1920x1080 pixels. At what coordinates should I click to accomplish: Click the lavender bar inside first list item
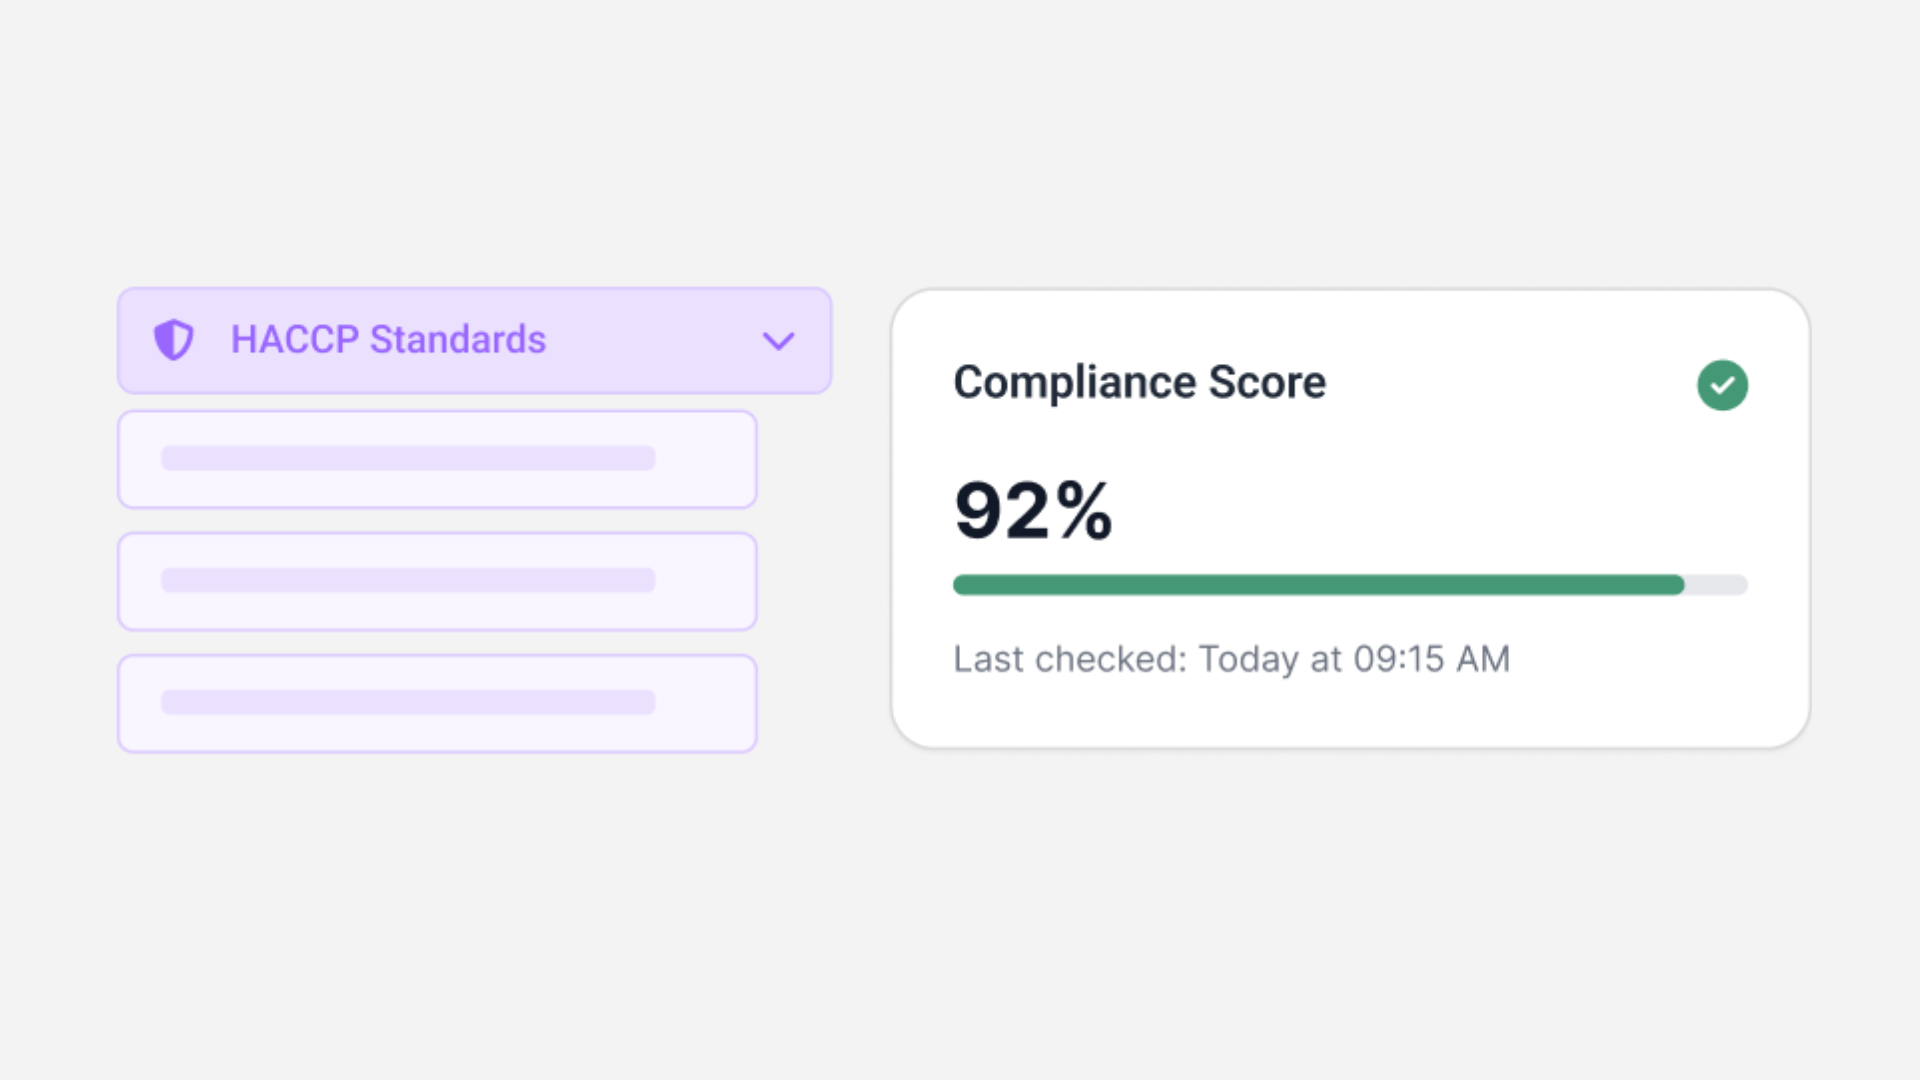coord(408,458)
